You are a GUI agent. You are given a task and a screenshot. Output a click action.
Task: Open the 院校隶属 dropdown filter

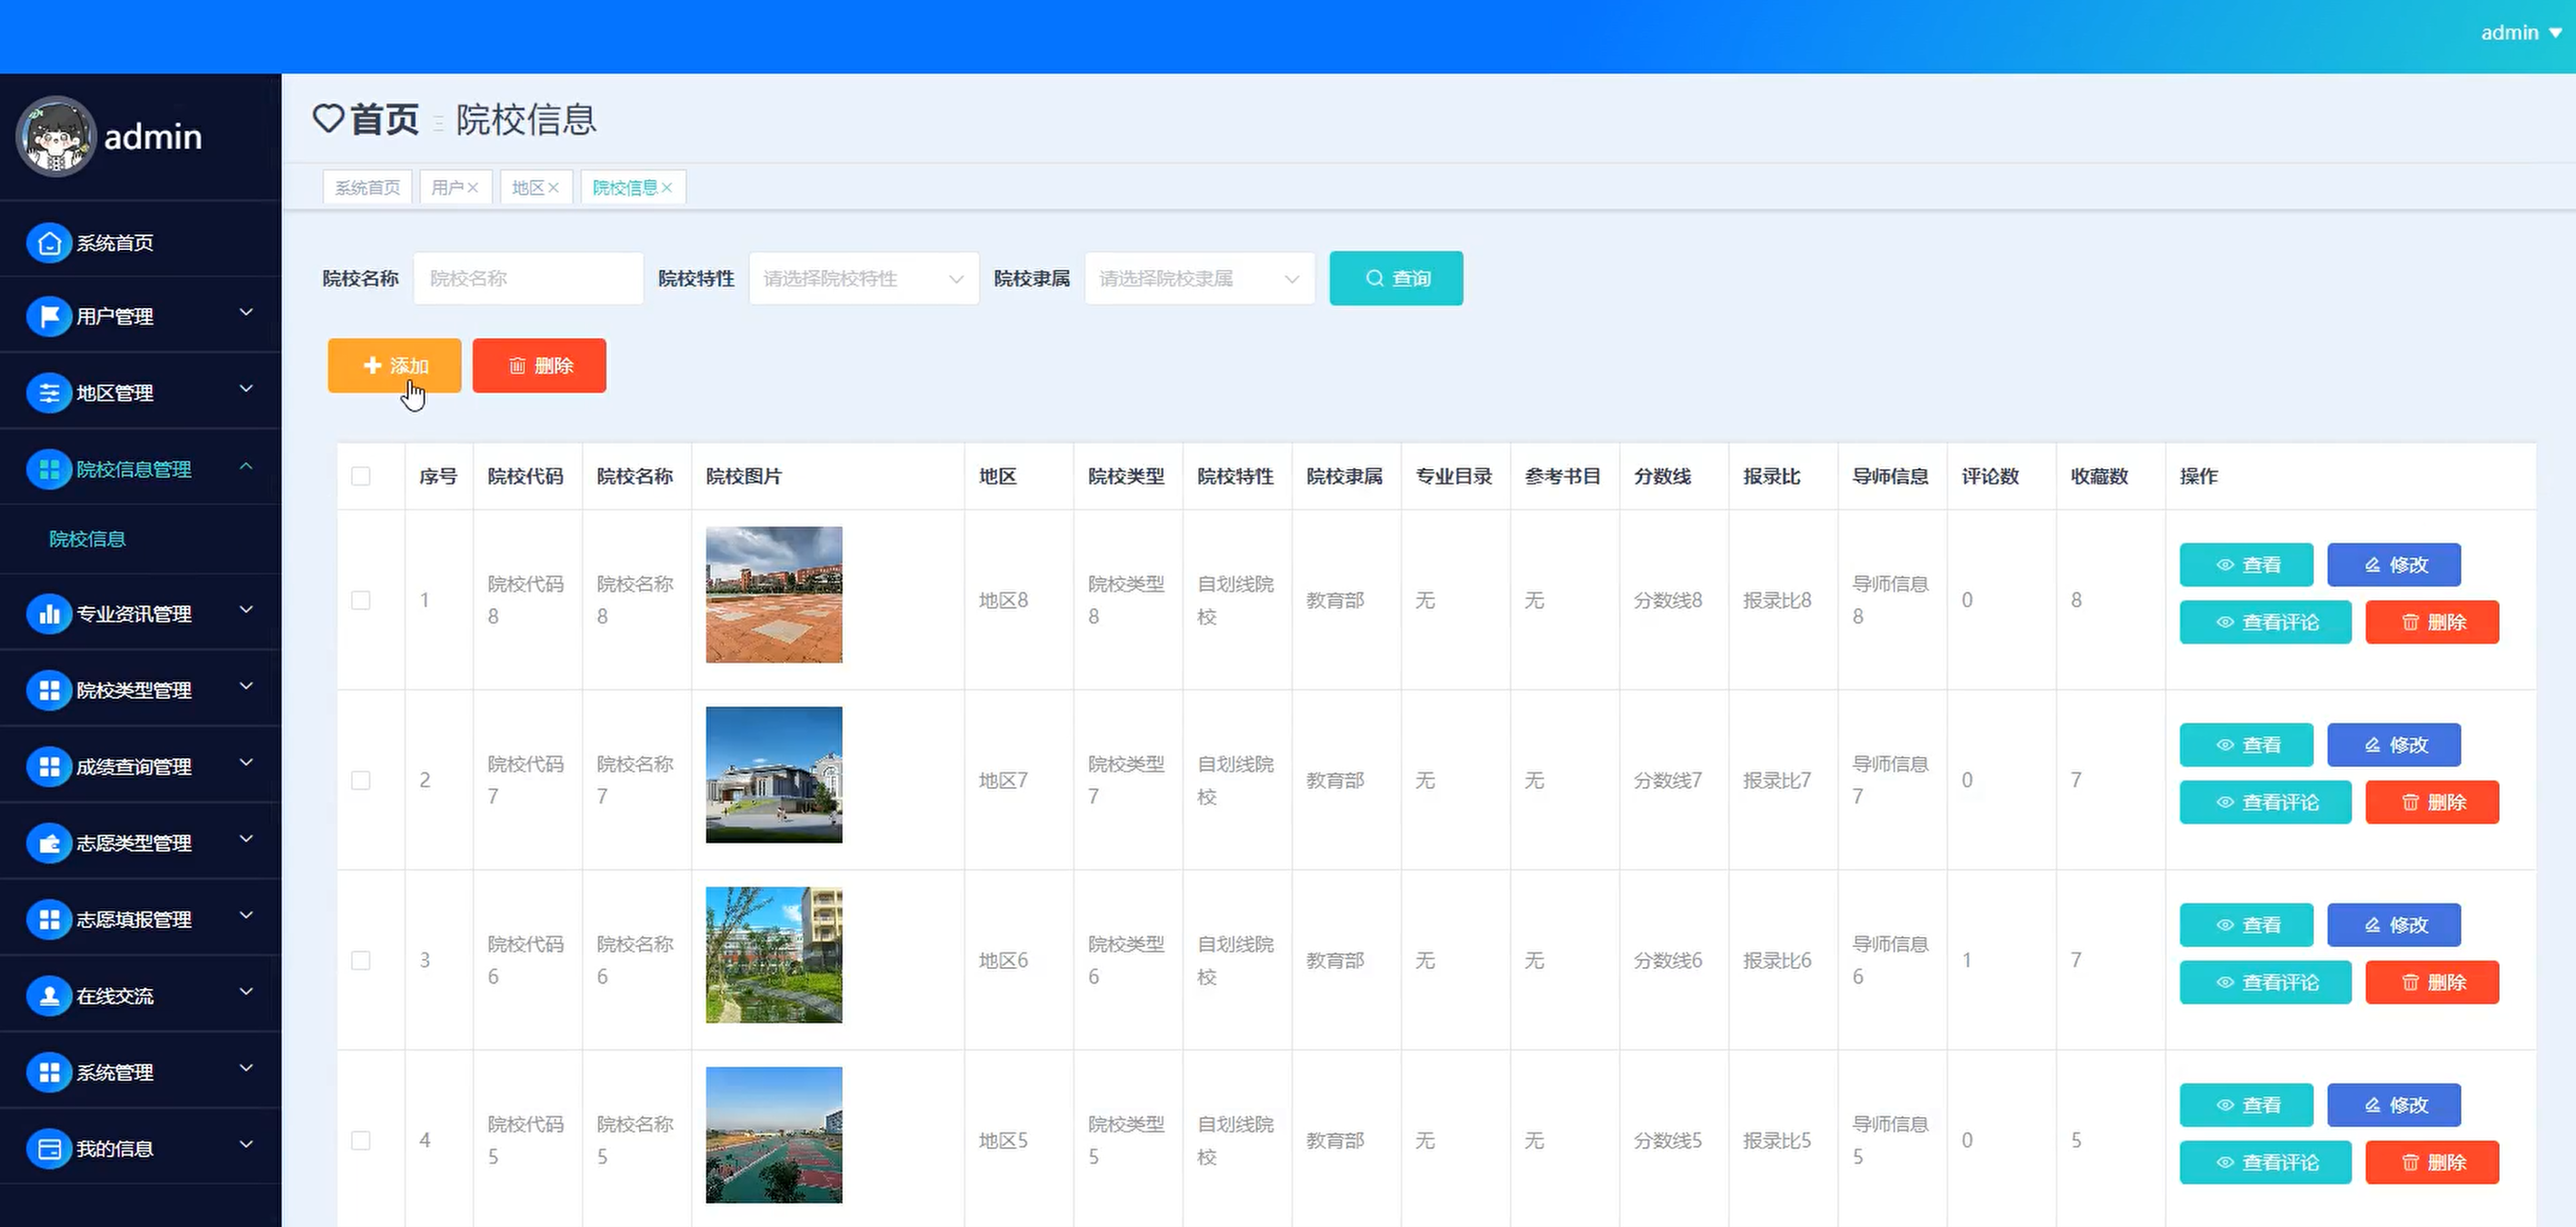[1200, 278]
